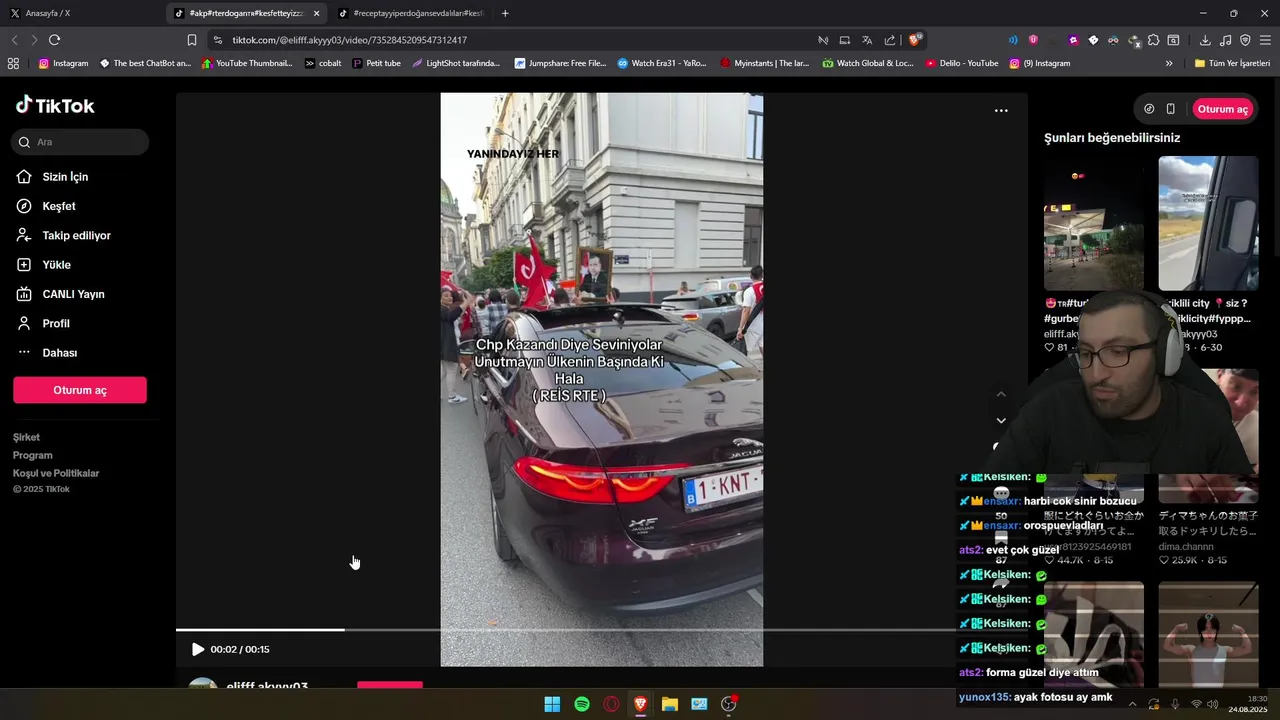Open Delilo - YouTube bookmark
This screenshot has height=720, width=1280.
[962, 63]
